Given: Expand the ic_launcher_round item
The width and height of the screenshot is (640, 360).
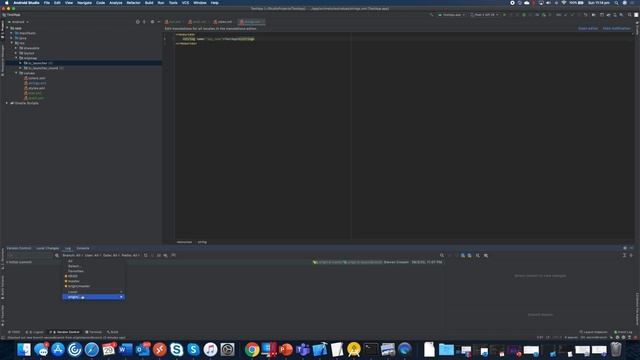Looking at the screenshot, I should (x=20, y=68).
